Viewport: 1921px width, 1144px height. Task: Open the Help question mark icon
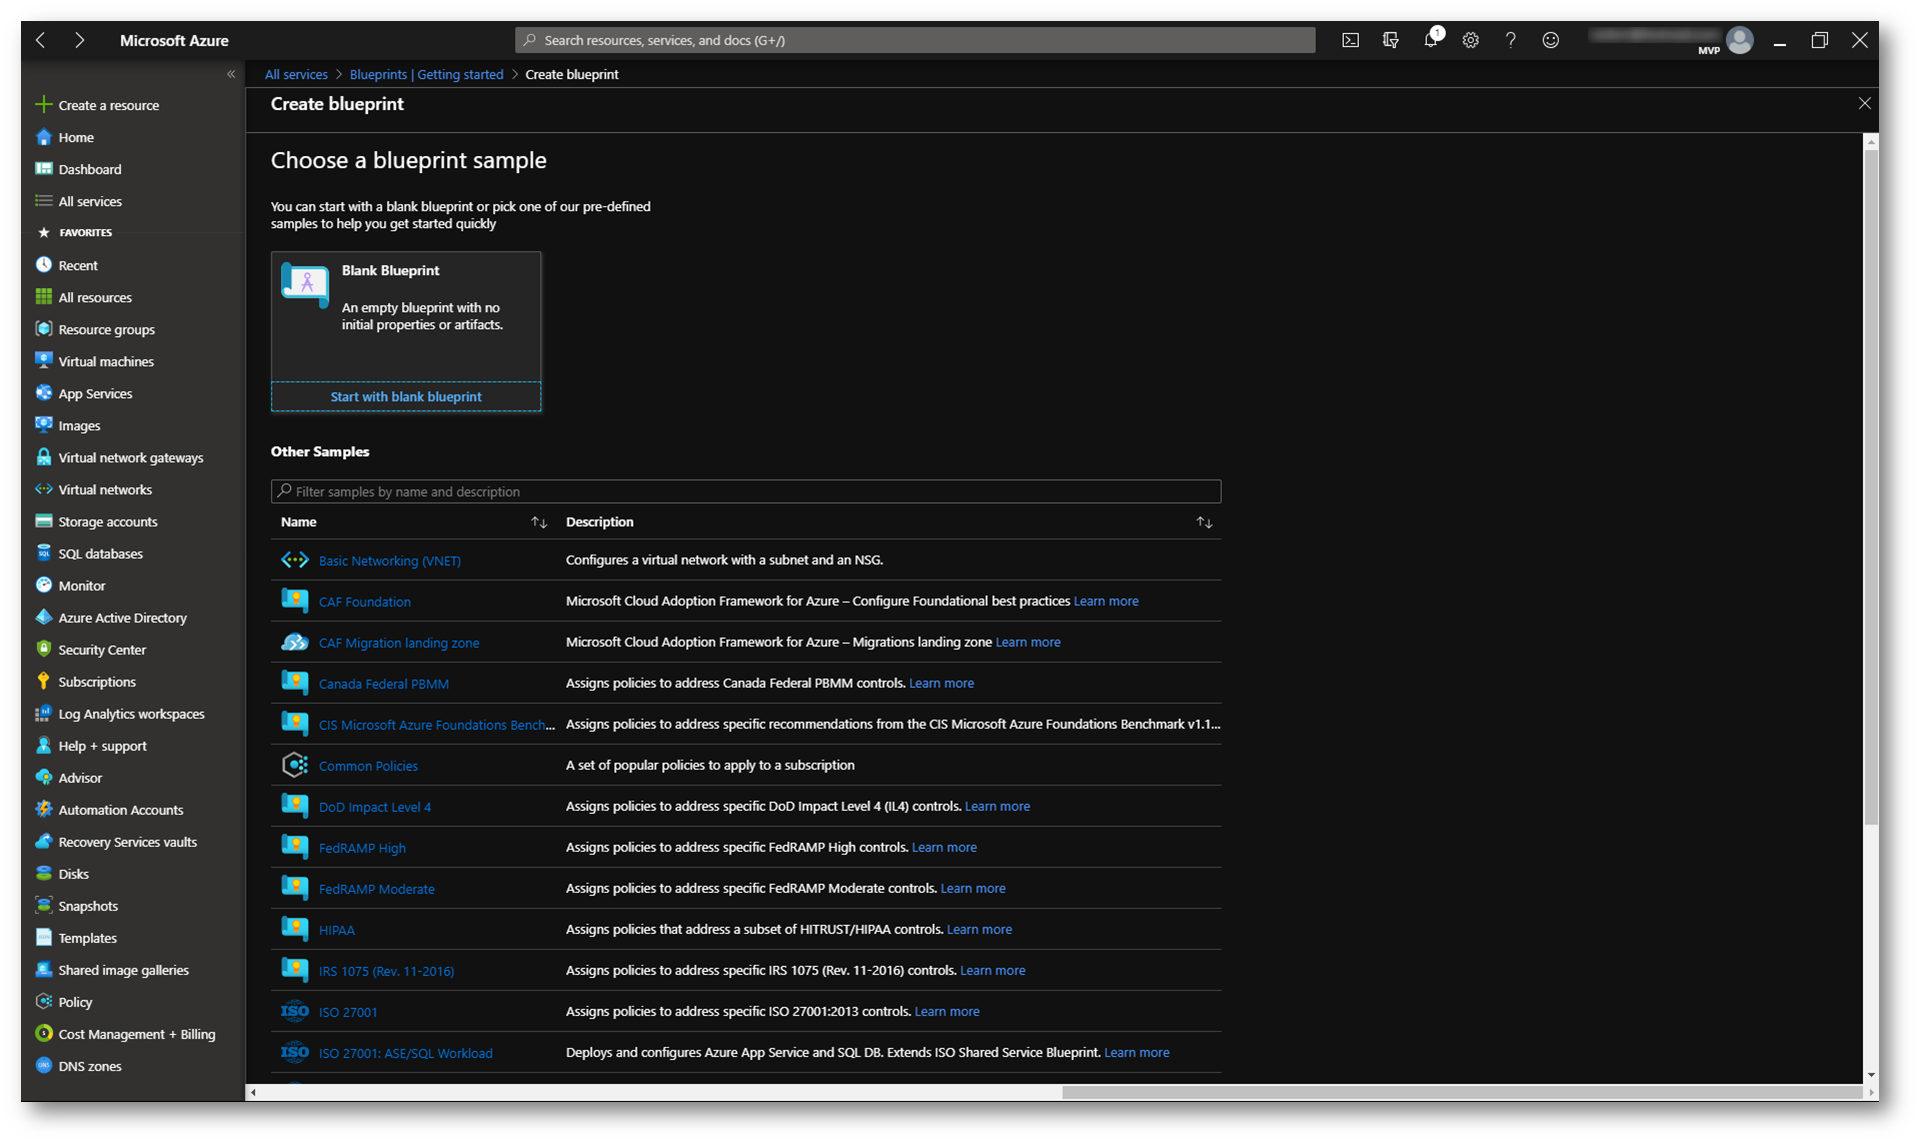click(x=1510, y=40)
